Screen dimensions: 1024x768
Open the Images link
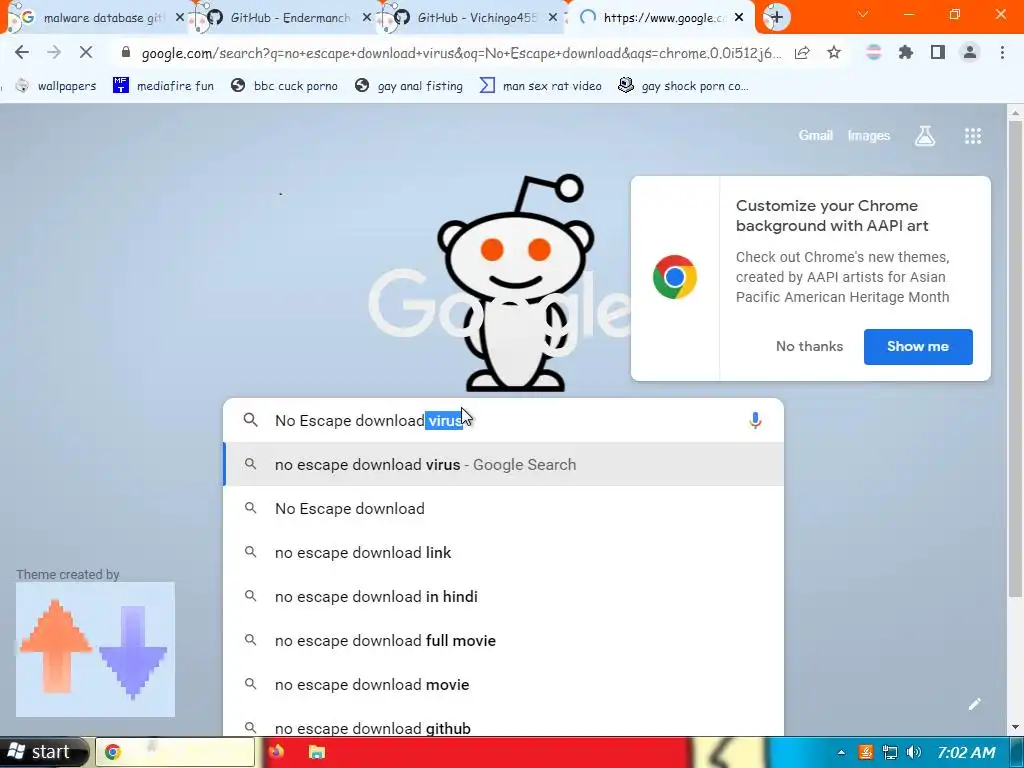point(869,136)
